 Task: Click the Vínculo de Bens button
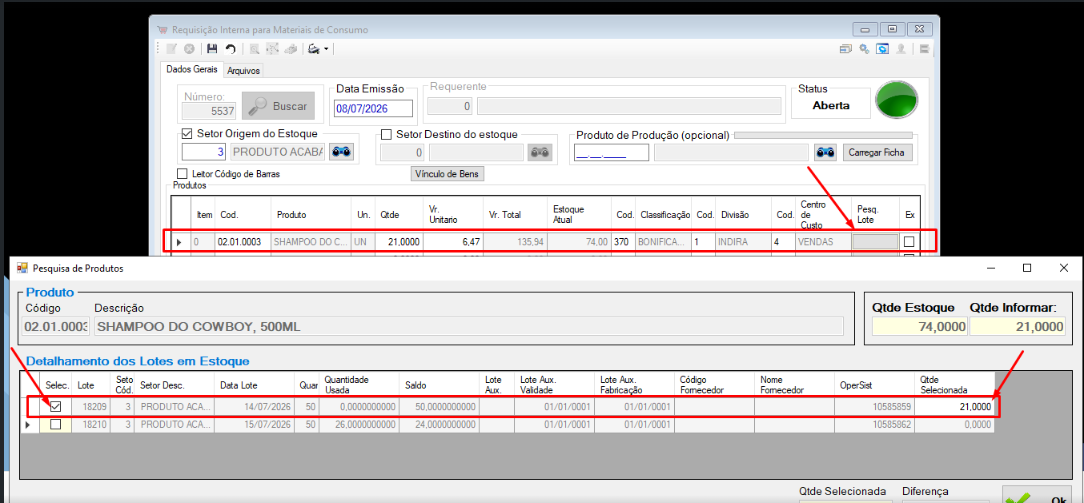(448, 173)
